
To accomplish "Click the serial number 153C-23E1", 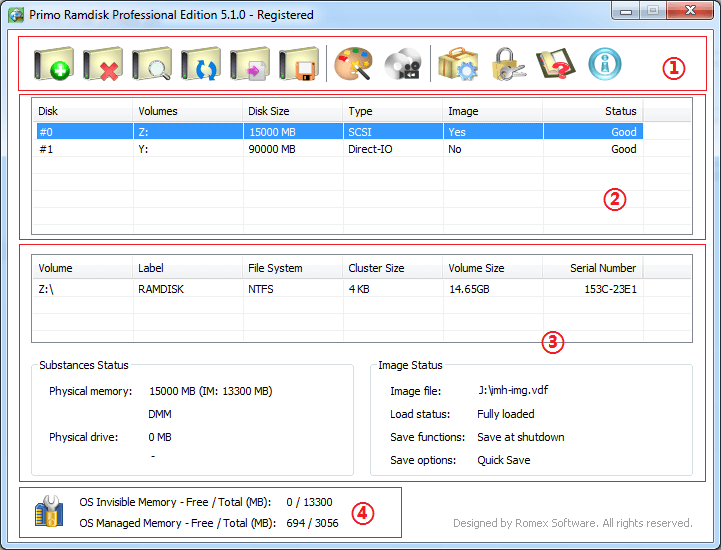I will coord(611,289).
